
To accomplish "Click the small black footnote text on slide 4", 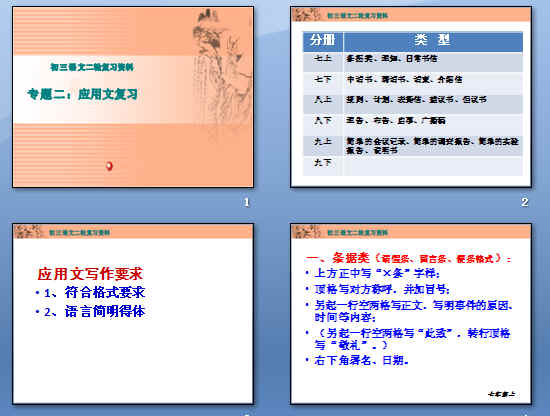I will [502, 394].
